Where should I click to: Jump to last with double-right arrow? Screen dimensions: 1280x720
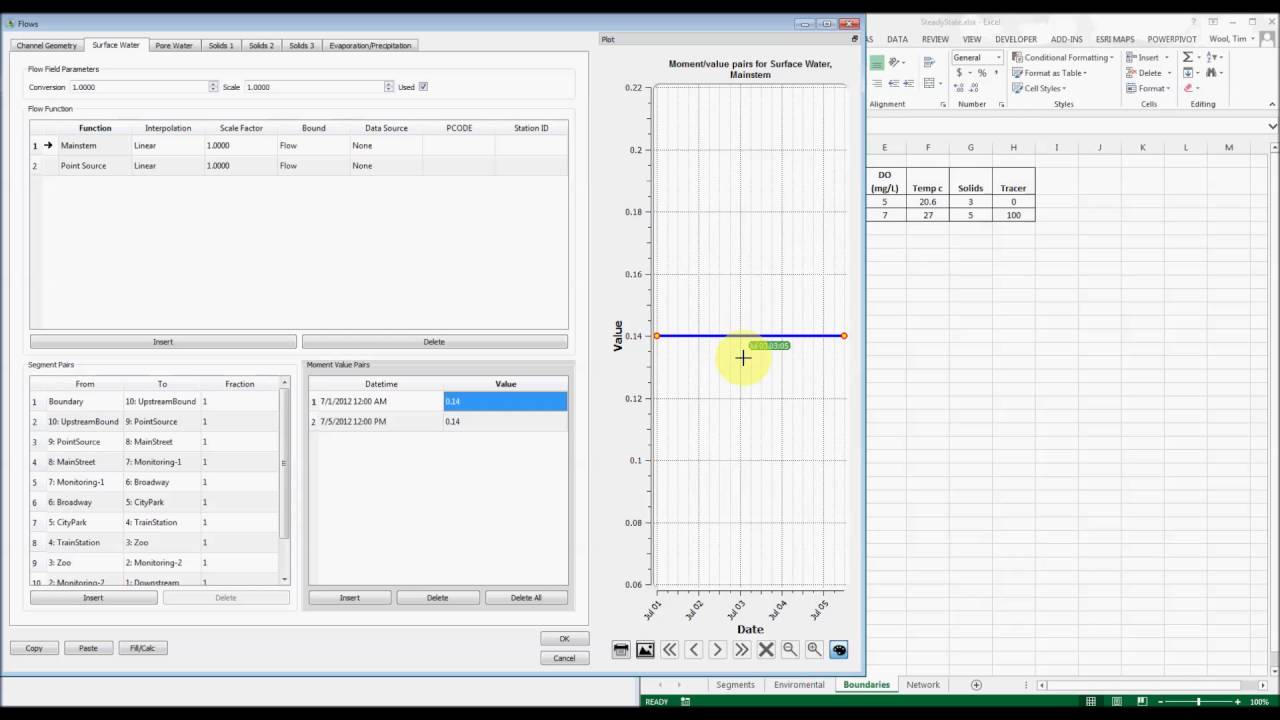point(741,650)
